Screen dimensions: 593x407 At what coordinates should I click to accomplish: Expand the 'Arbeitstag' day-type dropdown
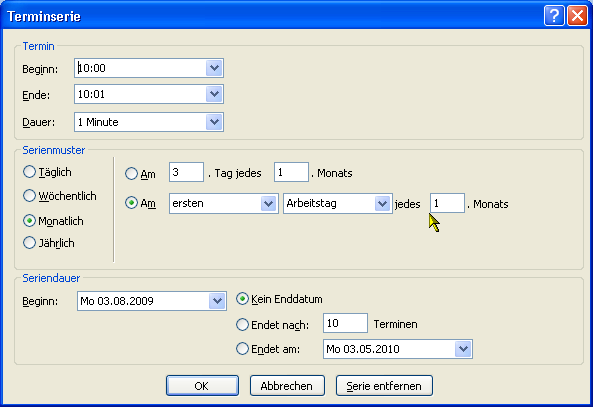pyautogui.click(x=382, y=204)
